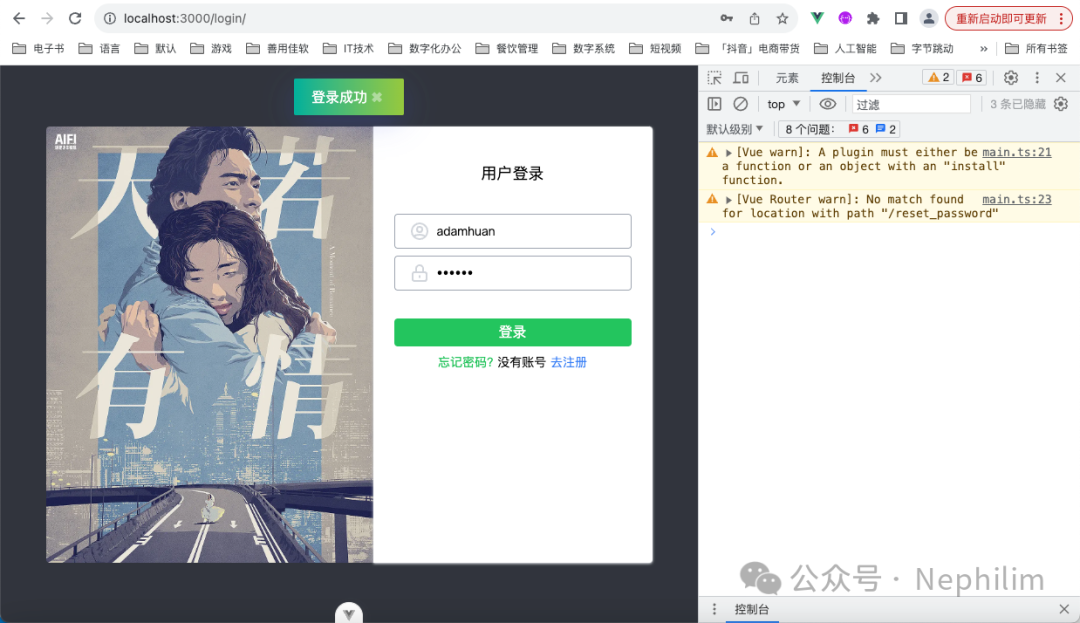Show more hidden bookmarks chevron
This screenshot has height=623, width=1080.
coord(984,48)
